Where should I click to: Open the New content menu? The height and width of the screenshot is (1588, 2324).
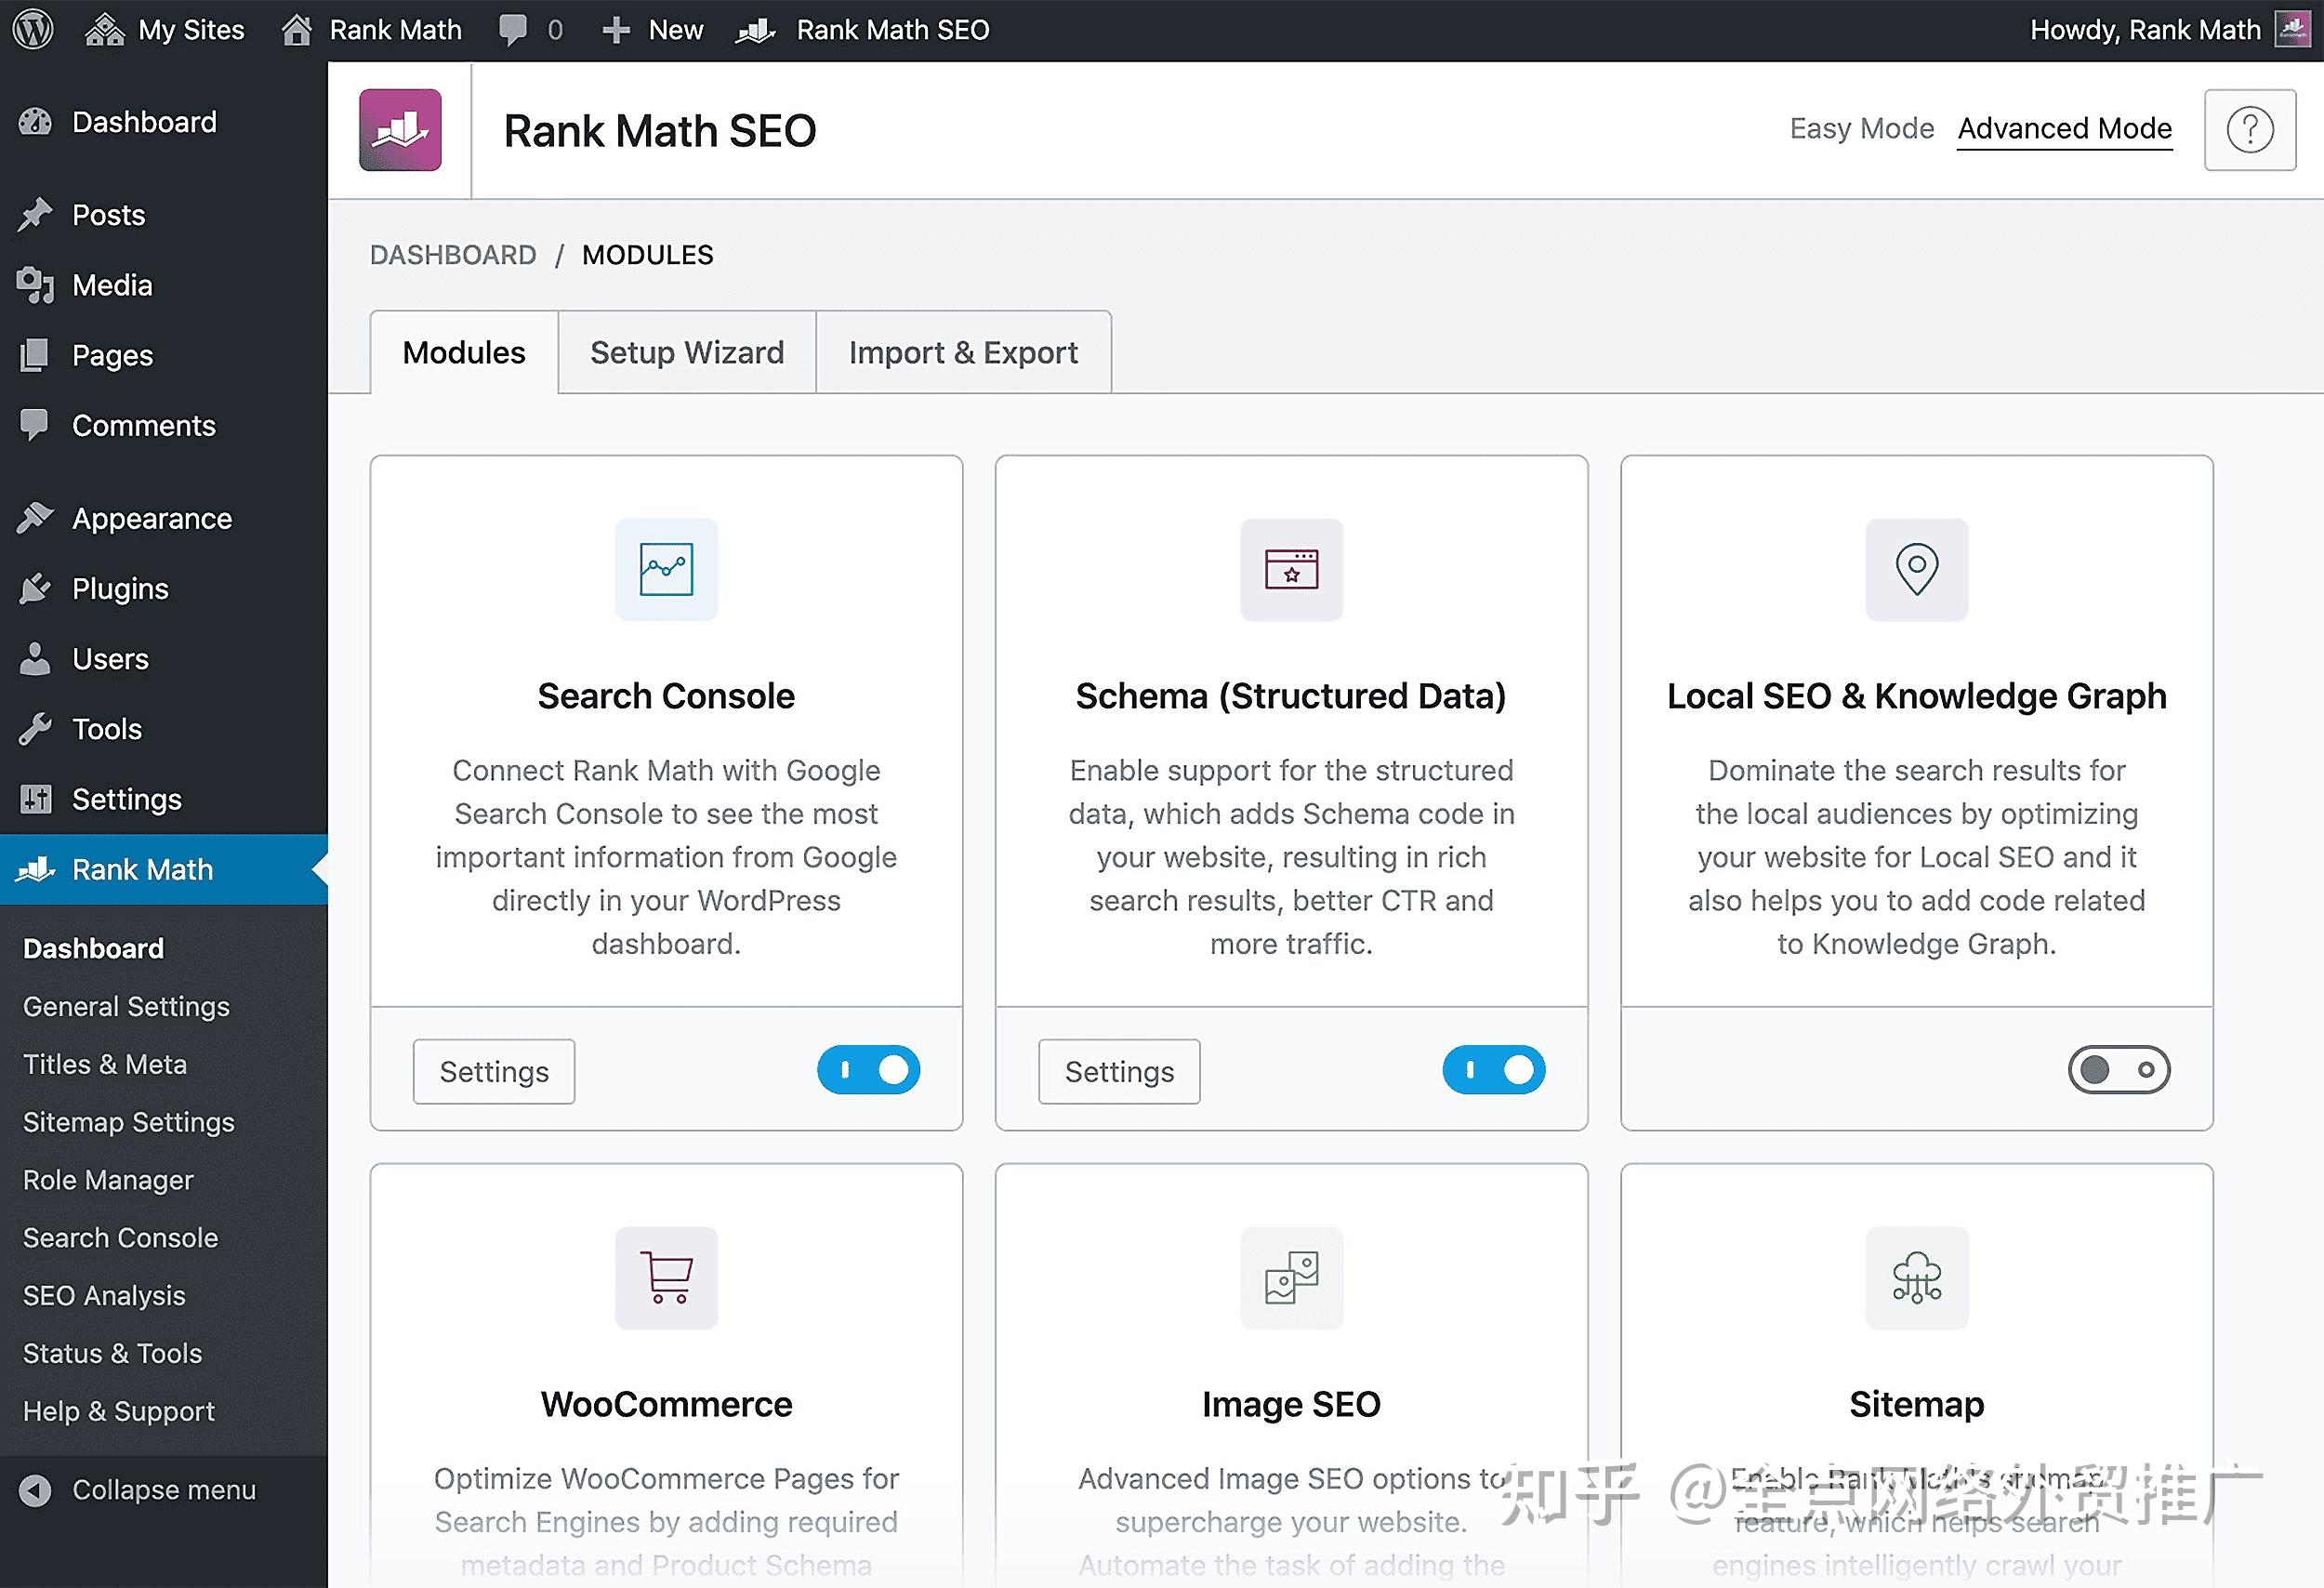pos(652,30)
